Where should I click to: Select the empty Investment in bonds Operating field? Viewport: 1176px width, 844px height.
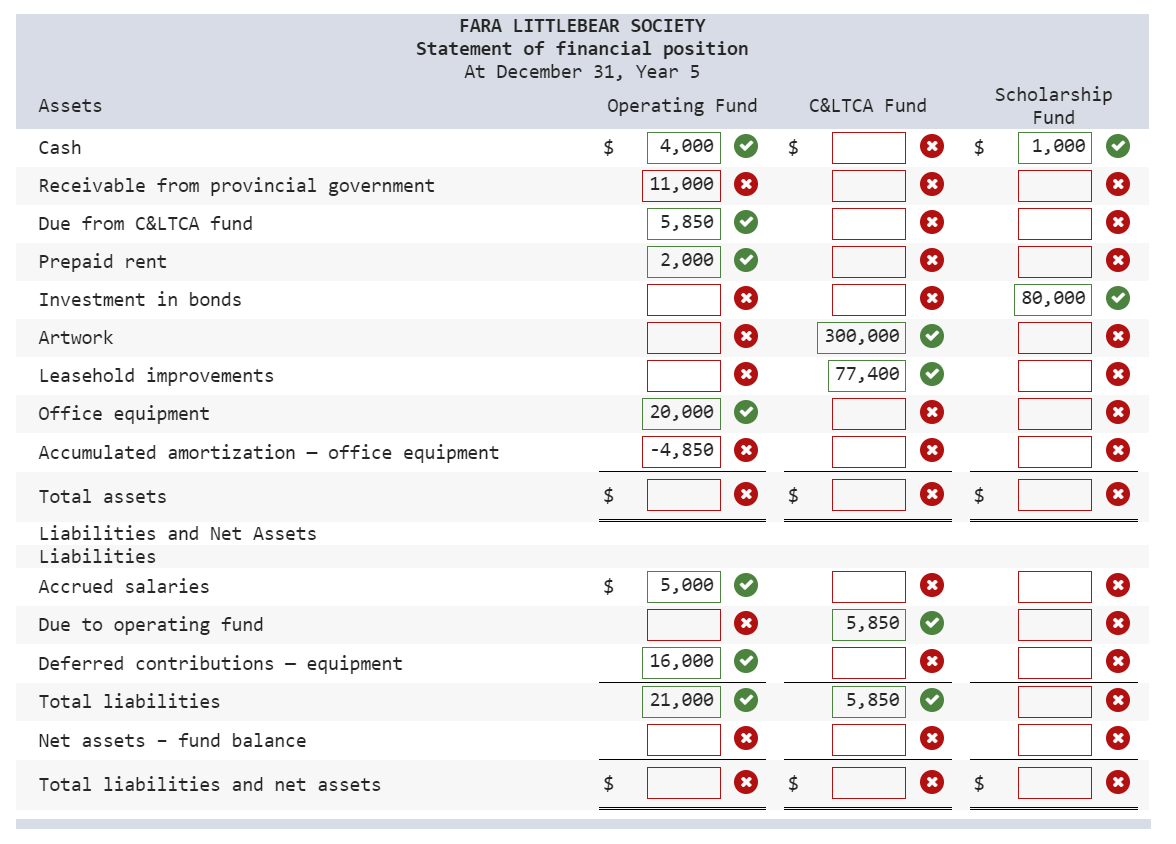tap(683, 299)
